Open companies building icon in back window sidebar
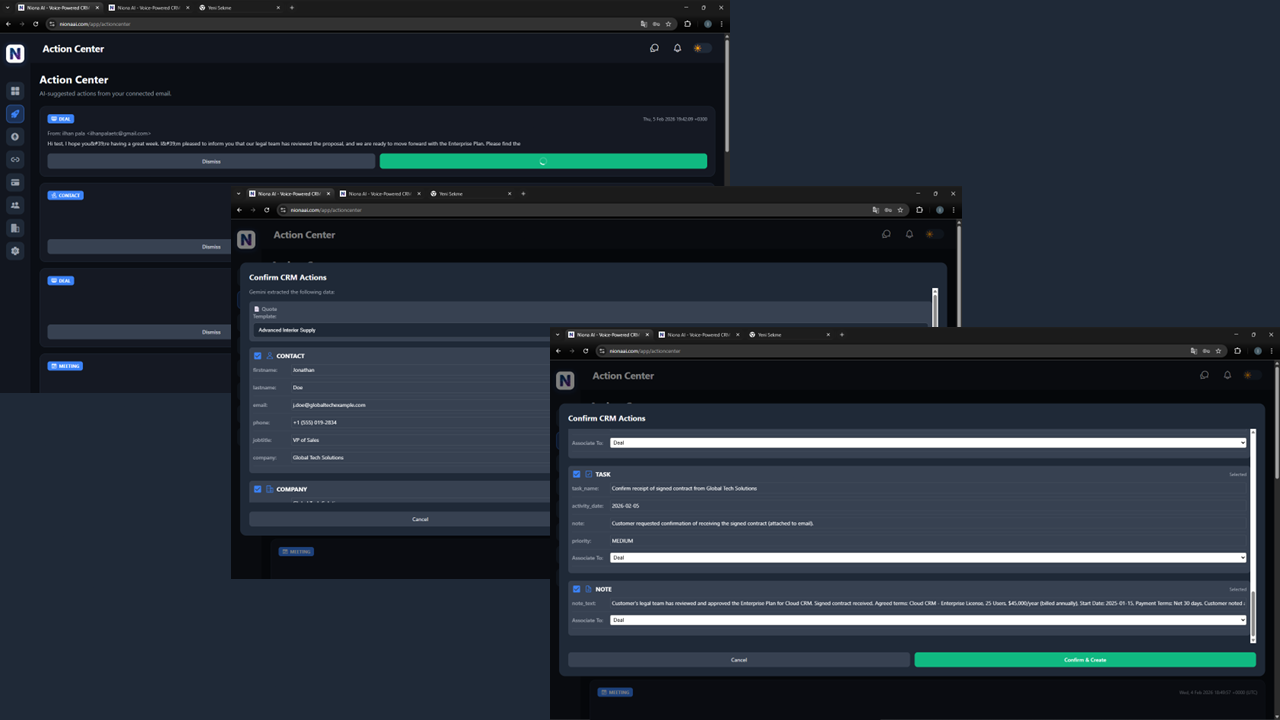The image size is (1280, 720). (x=15, y=228)
